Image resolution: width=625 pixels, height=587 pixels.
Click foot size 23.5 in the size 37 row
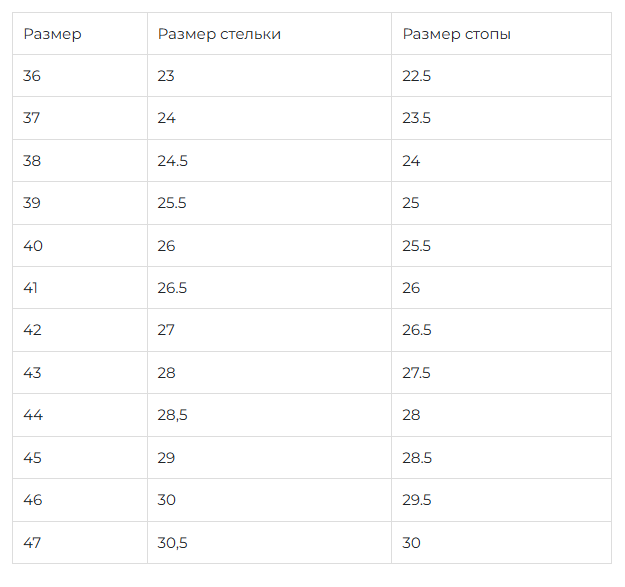(x=417, y=118)
